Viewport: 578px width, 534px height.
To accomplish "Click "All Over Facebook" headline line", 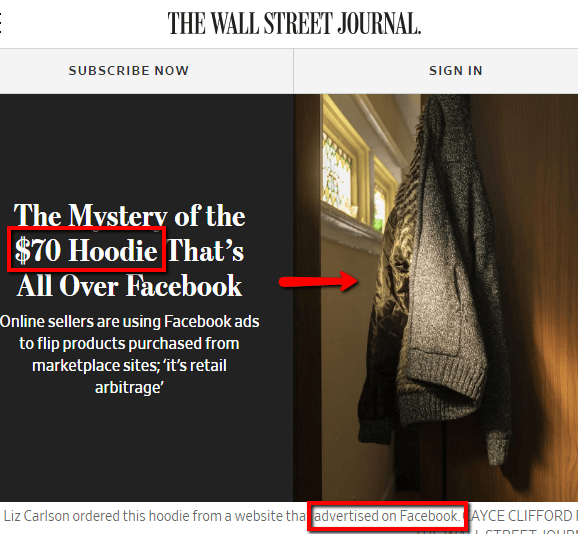I will tap(129, 286).
